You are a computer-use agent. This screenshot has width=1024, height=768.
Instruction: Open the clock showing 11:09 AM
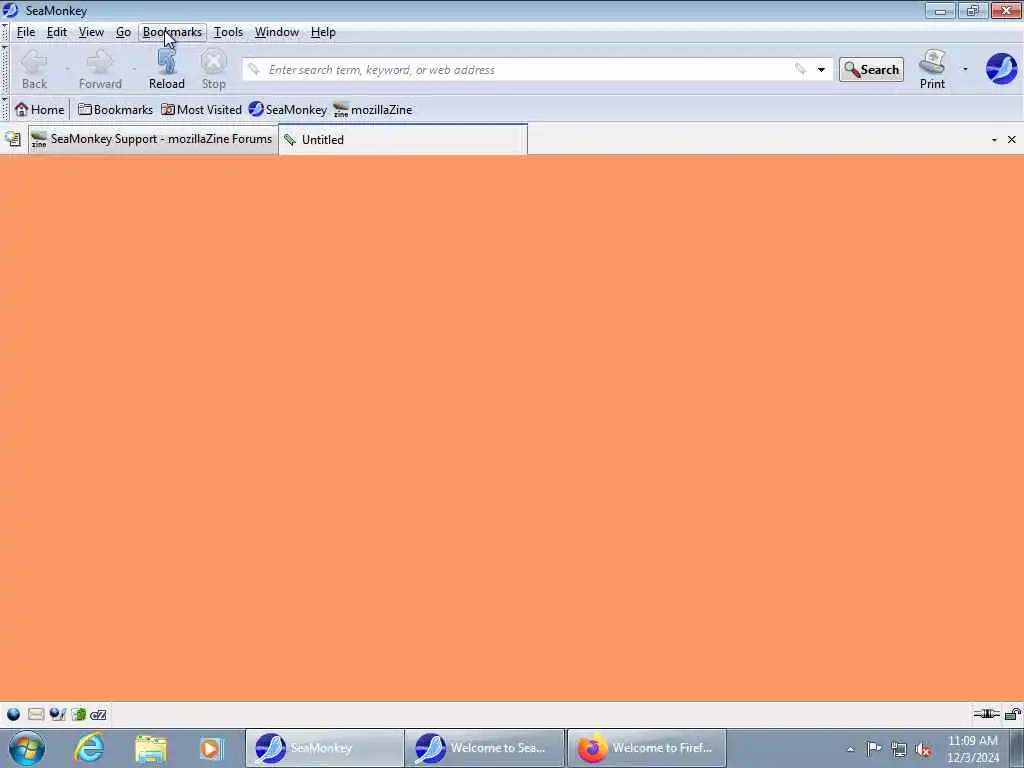(973, 749)
